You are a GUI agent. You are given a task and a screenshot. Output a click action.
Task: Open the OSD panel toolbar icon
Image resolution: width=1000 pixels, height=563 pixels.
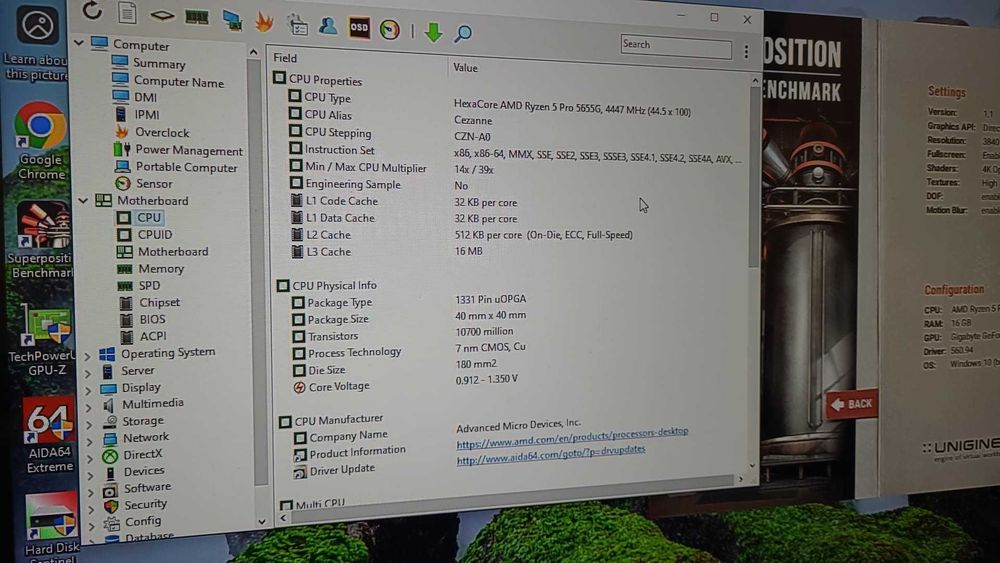(x=359, y=27)
